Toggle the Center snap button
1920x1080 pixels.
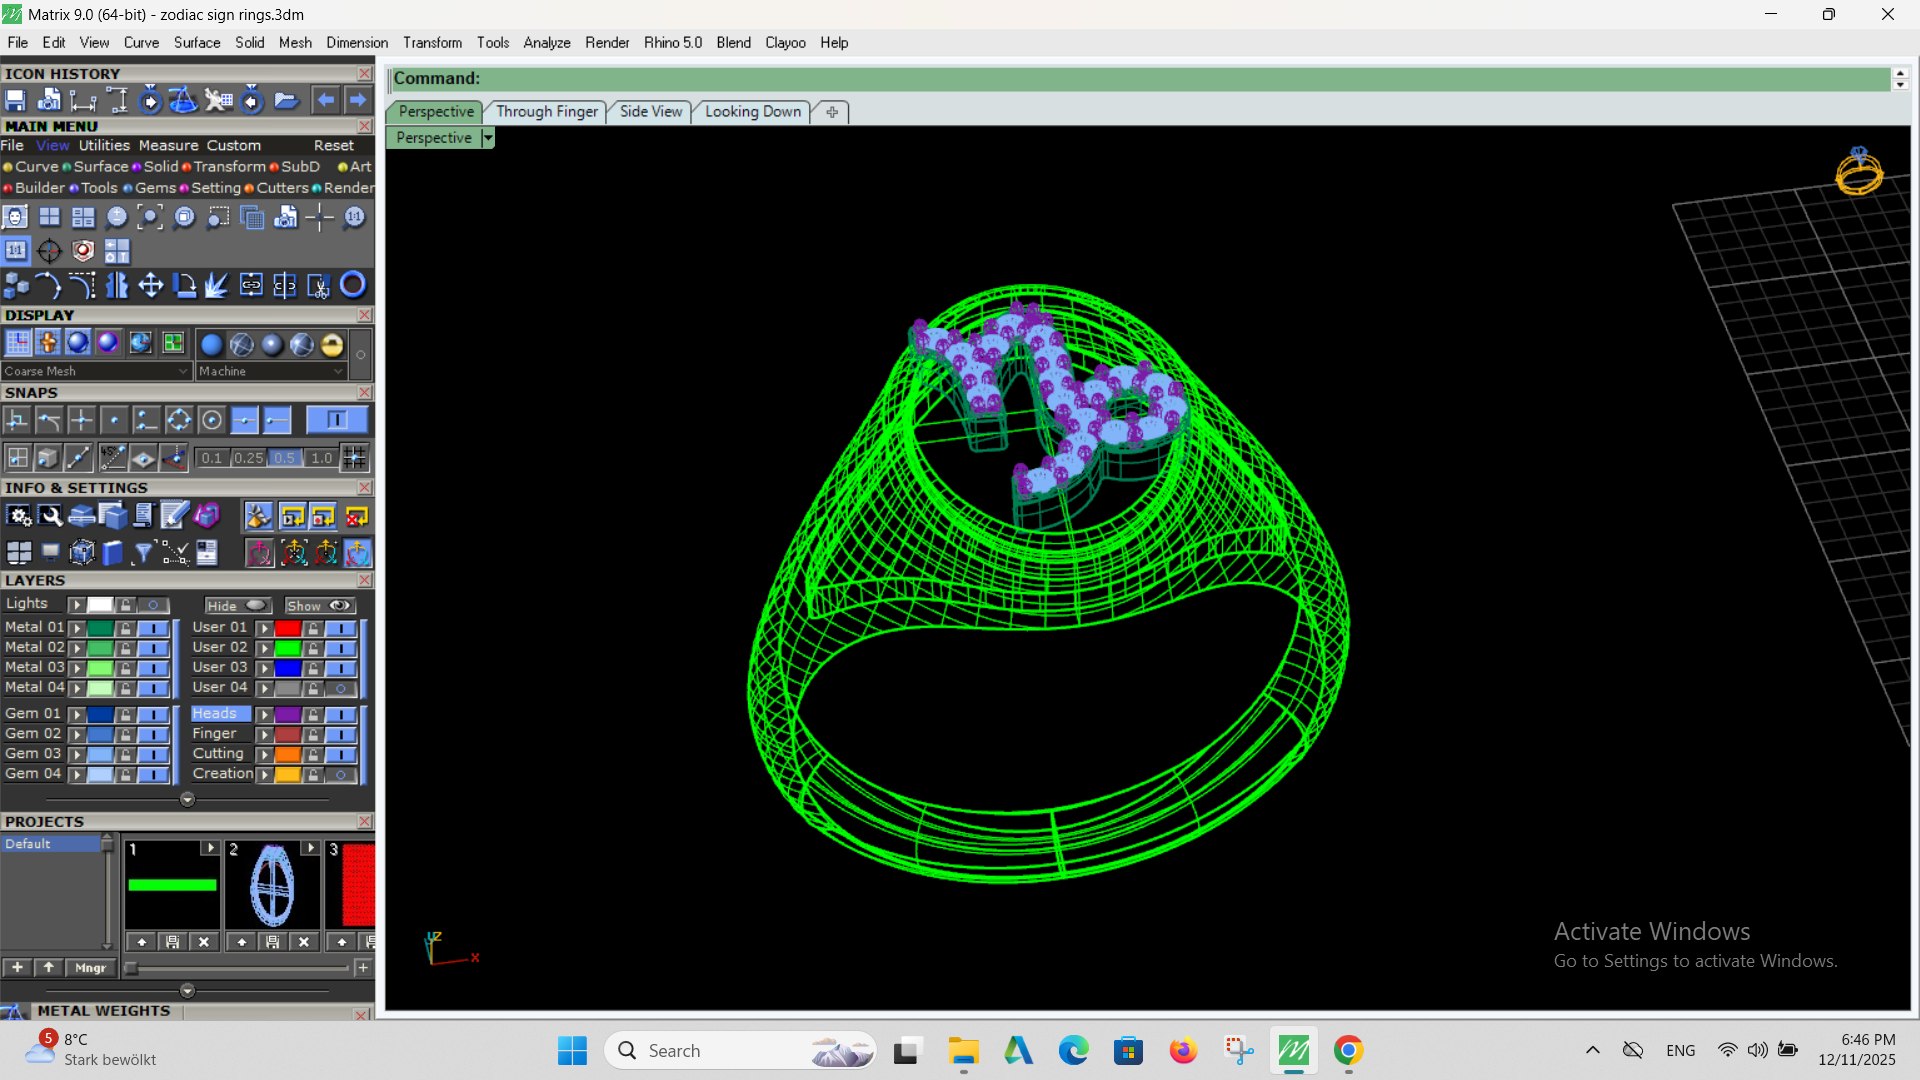[211, 420]
